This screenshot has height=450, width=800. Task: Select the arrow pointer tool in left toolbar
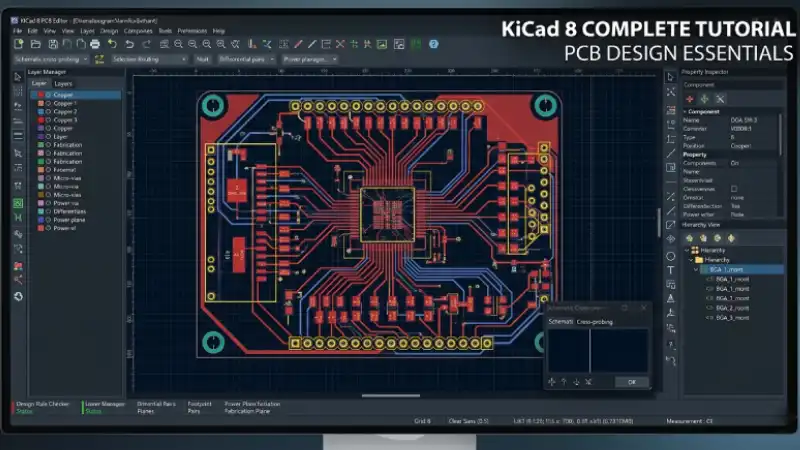(18, 77)
